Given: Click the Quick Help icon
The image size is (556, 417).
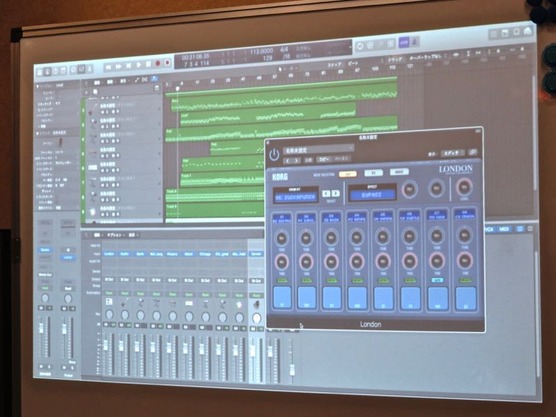Looking at the screenshot, I should (x=55, y=71).
